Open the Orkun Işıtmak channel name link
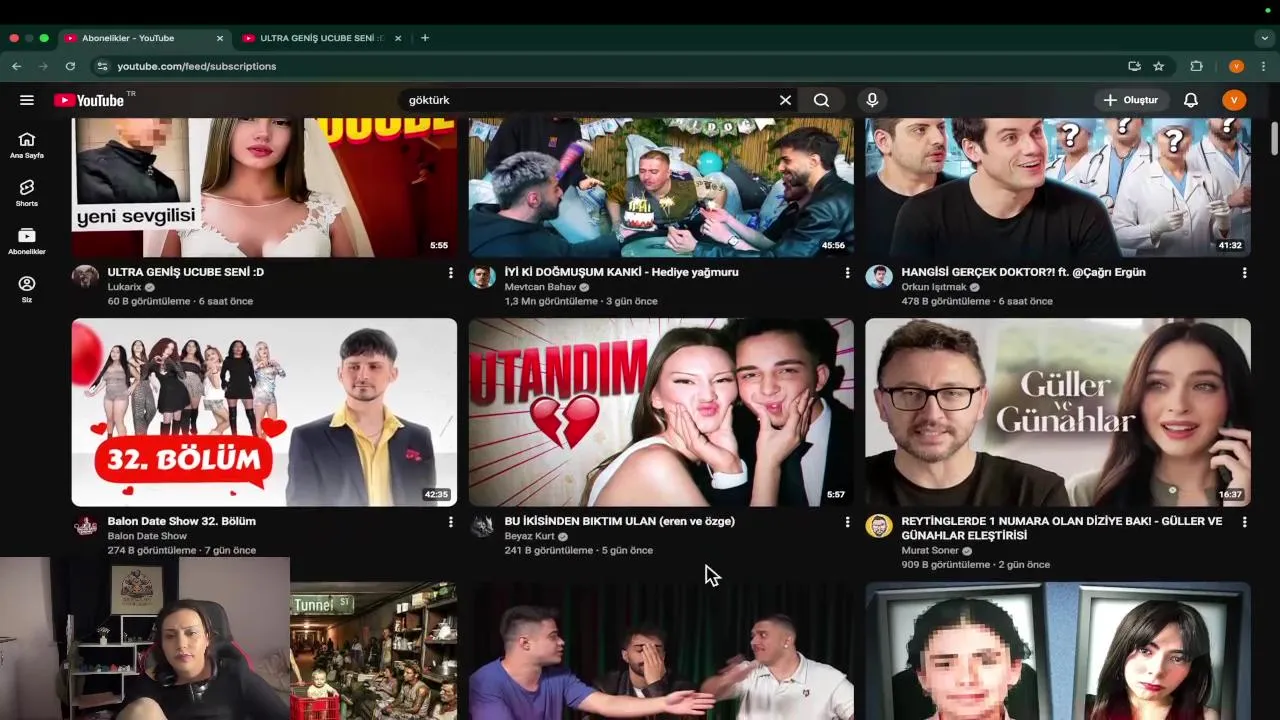Screen dimensions: 1280x720 934,287
